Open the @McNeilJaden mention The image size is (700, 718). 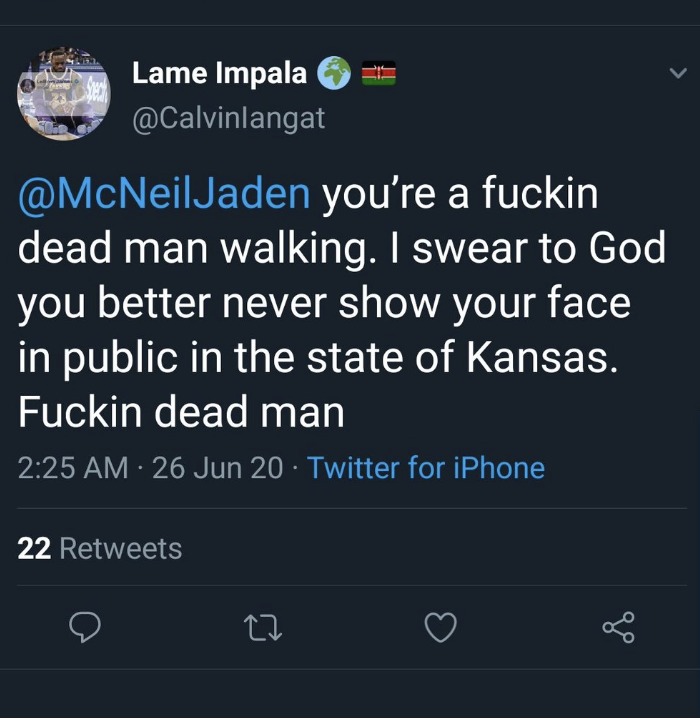click(x=165, y=193)
